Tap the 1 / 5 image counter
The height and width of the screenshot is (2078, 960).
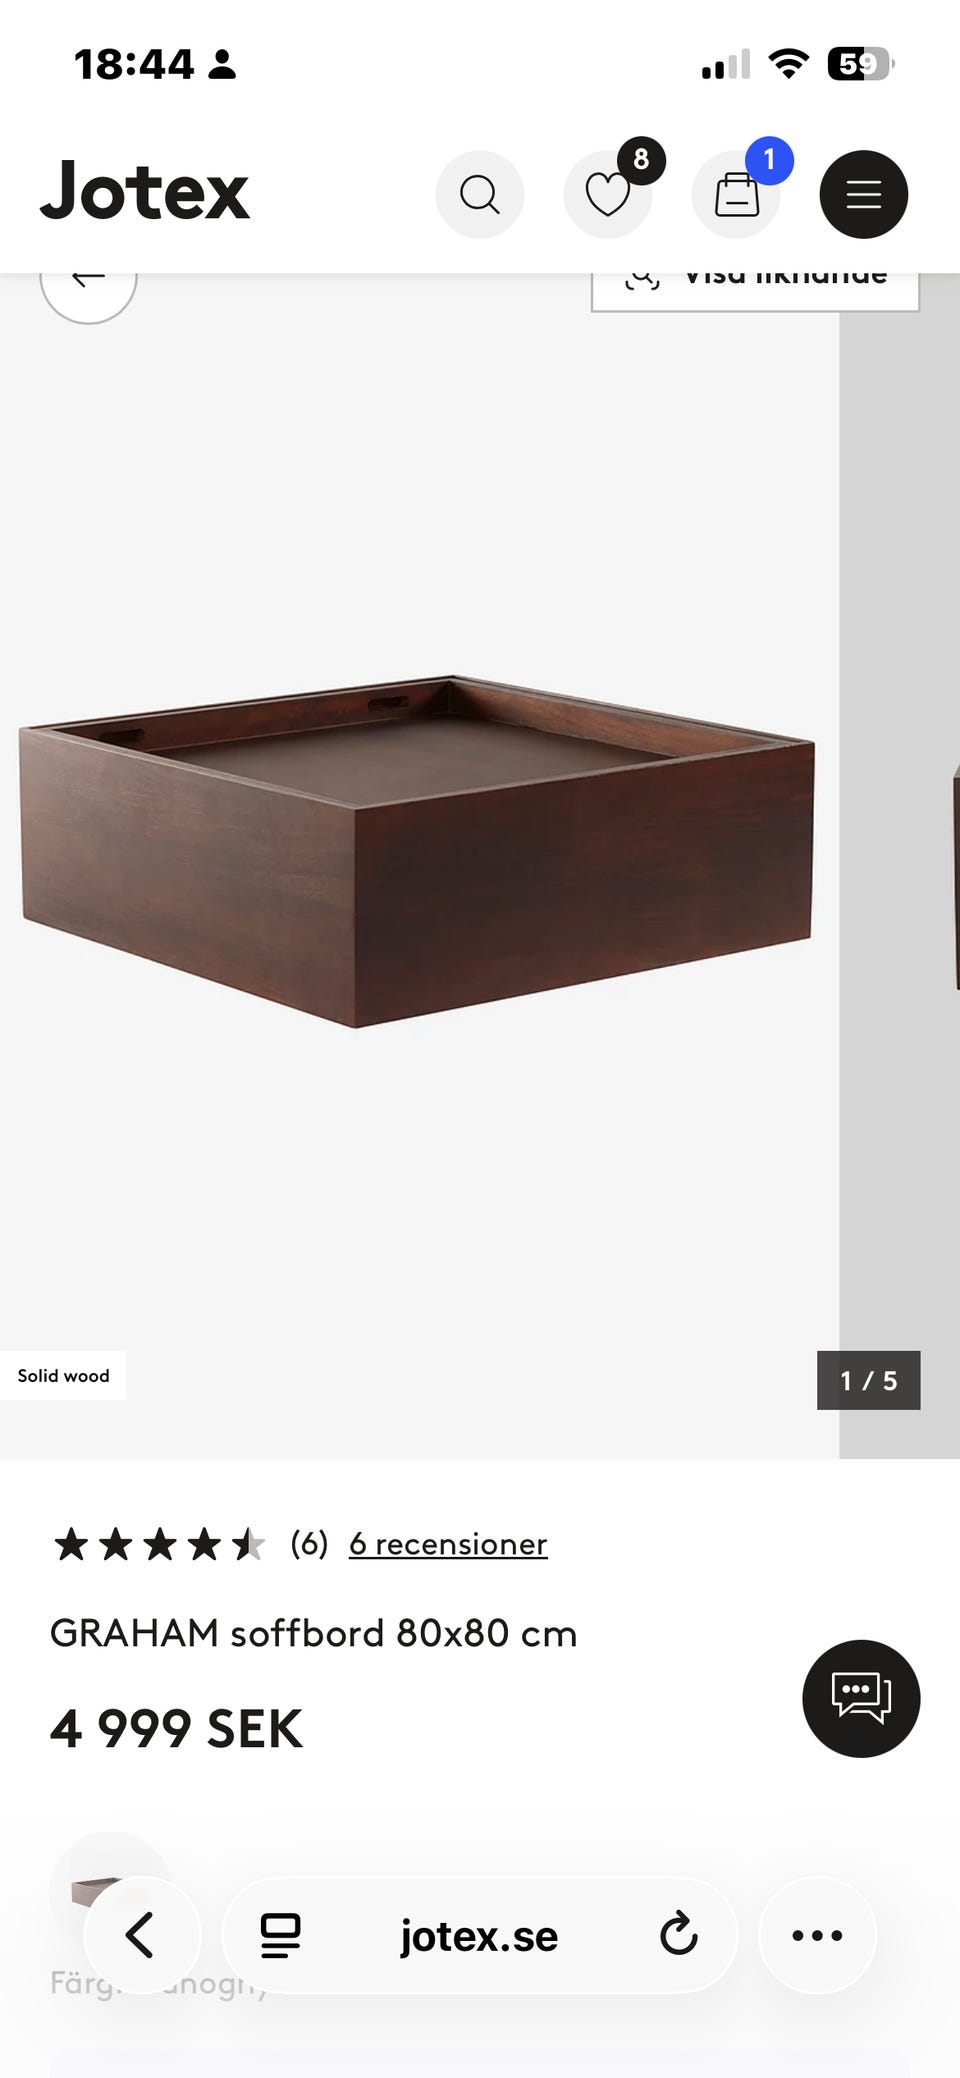(868, 1380)
